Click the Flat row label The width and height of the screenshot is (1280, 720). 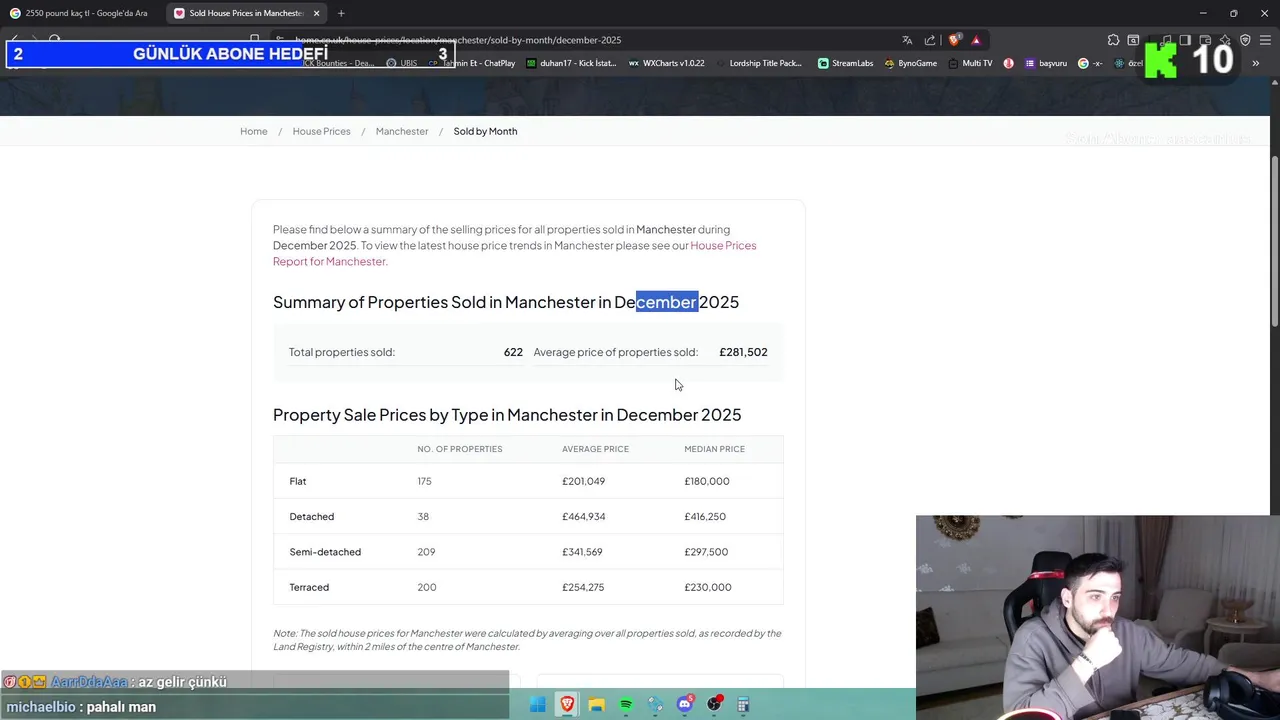[x=298, y=481]
